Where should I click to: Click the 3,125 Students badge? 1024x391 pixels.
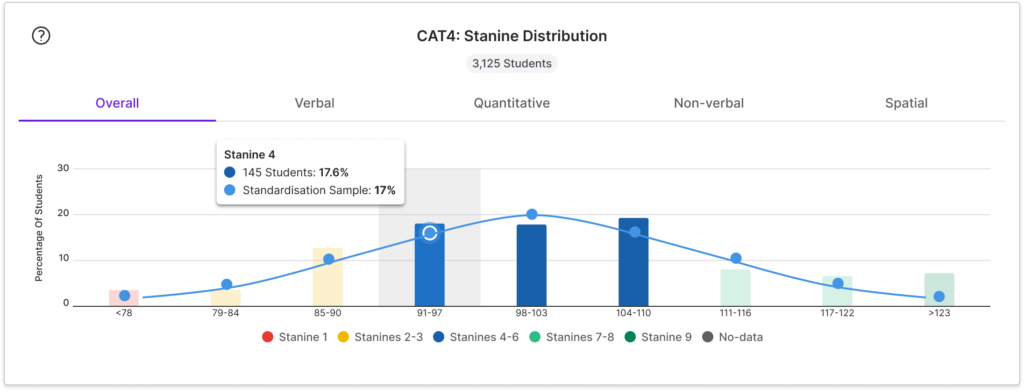point(512,64)
